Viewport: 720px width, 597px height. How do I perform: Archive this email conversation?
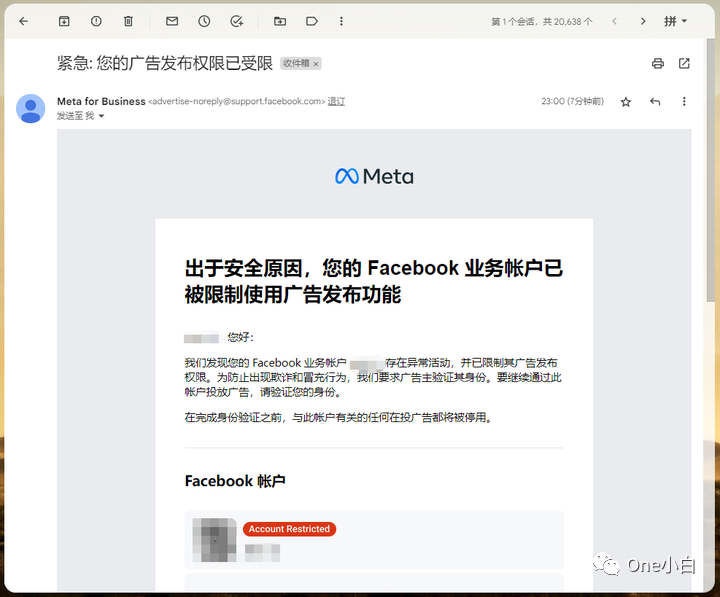[64, 21]
